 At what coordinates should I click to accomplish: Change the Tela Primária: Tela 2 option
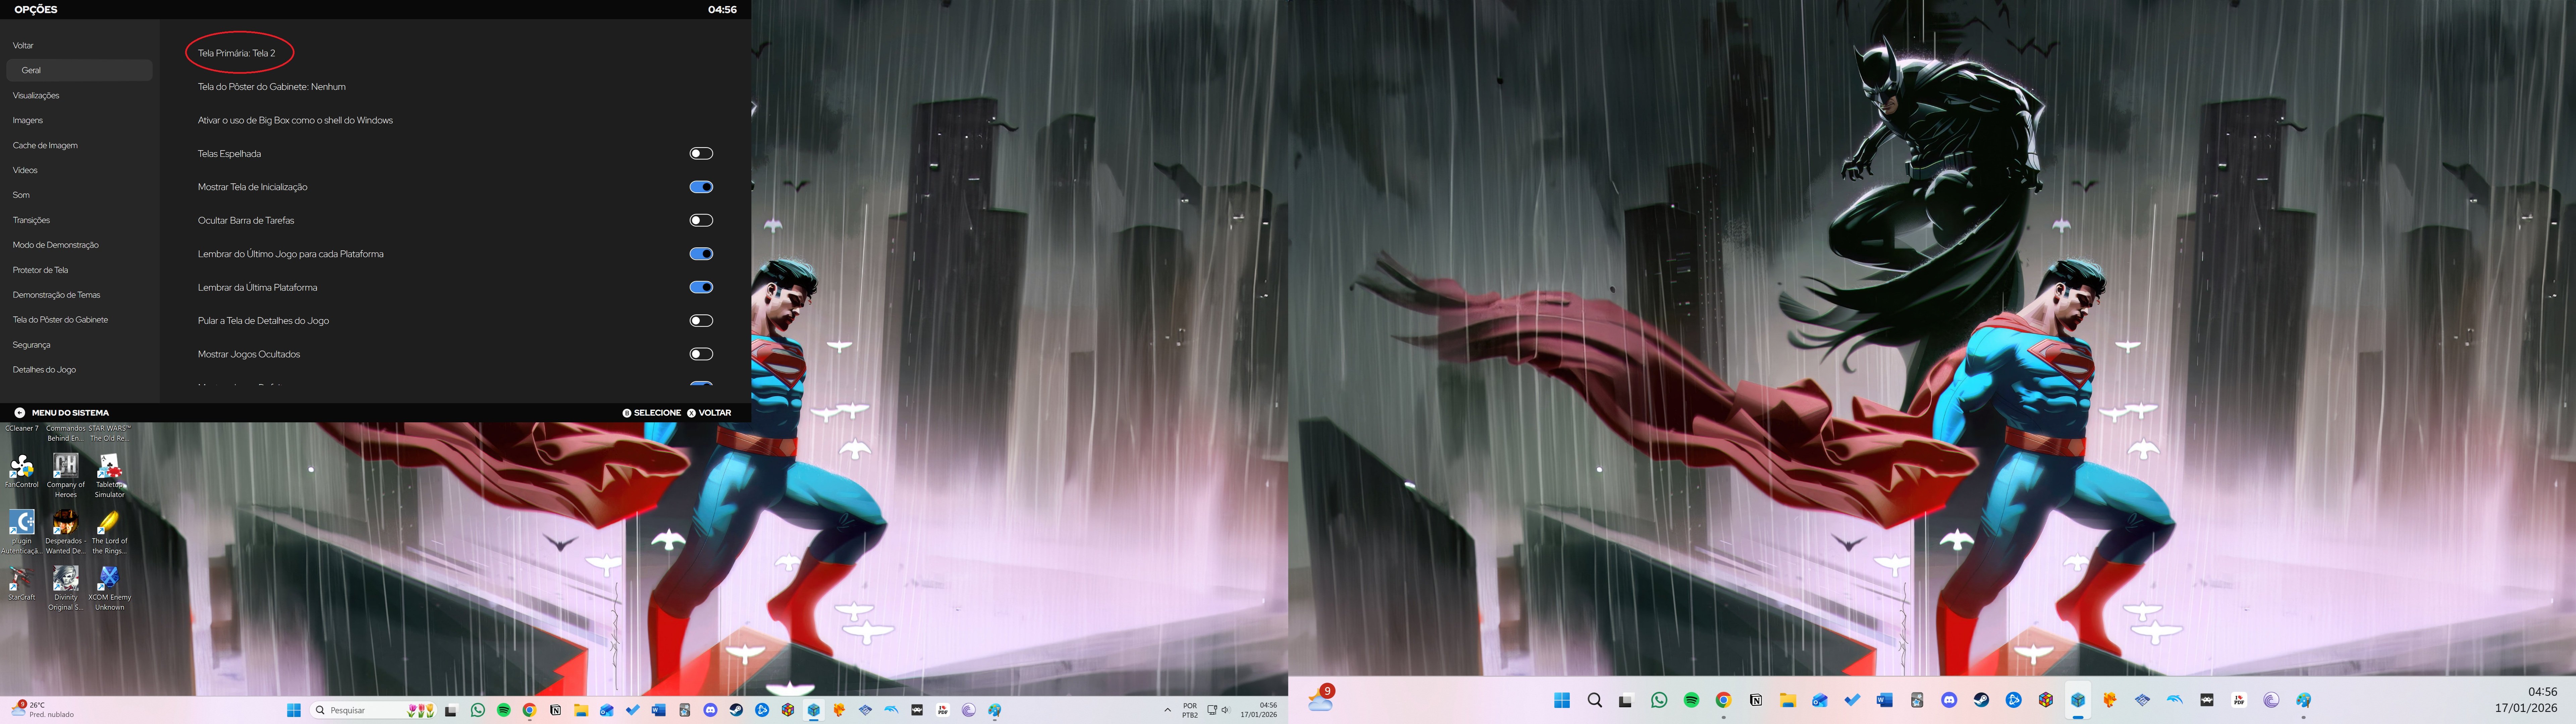237,53
